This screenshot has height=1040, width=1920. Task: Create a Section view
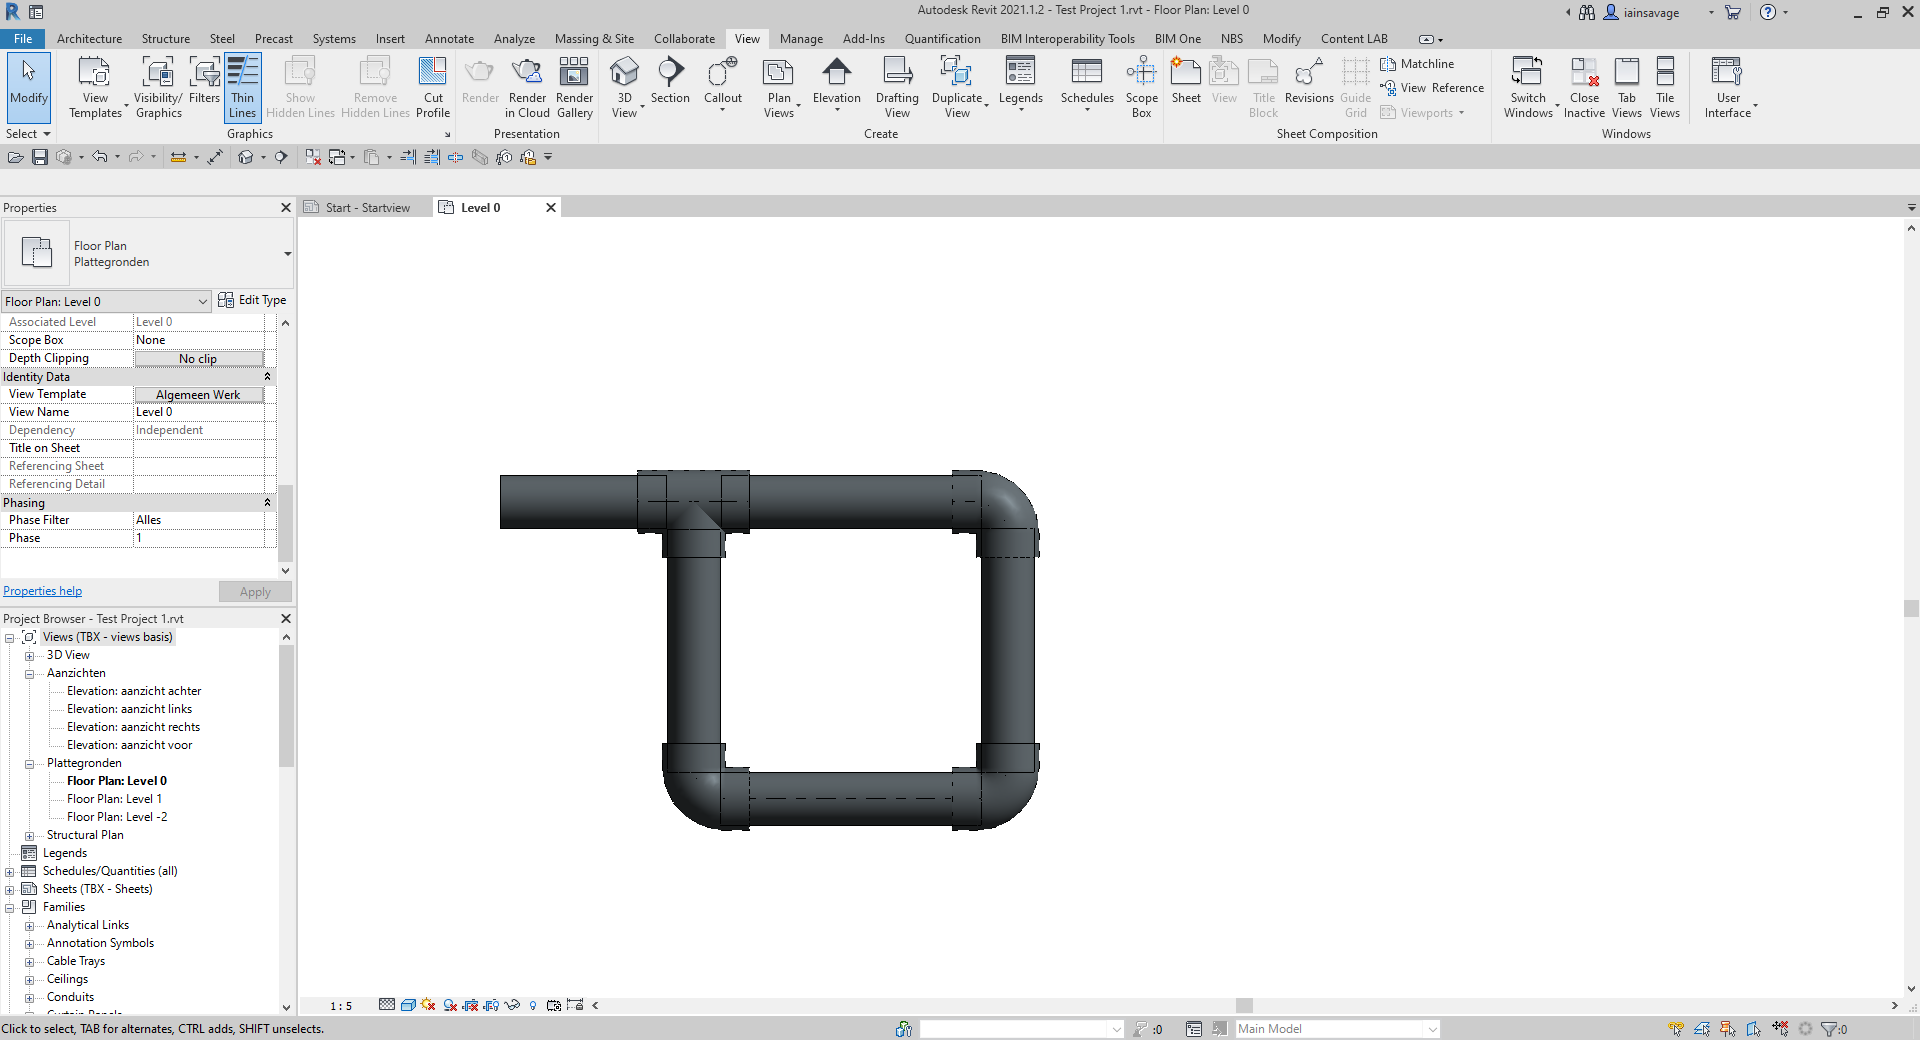pyautogui.click(x=670, y=81)
